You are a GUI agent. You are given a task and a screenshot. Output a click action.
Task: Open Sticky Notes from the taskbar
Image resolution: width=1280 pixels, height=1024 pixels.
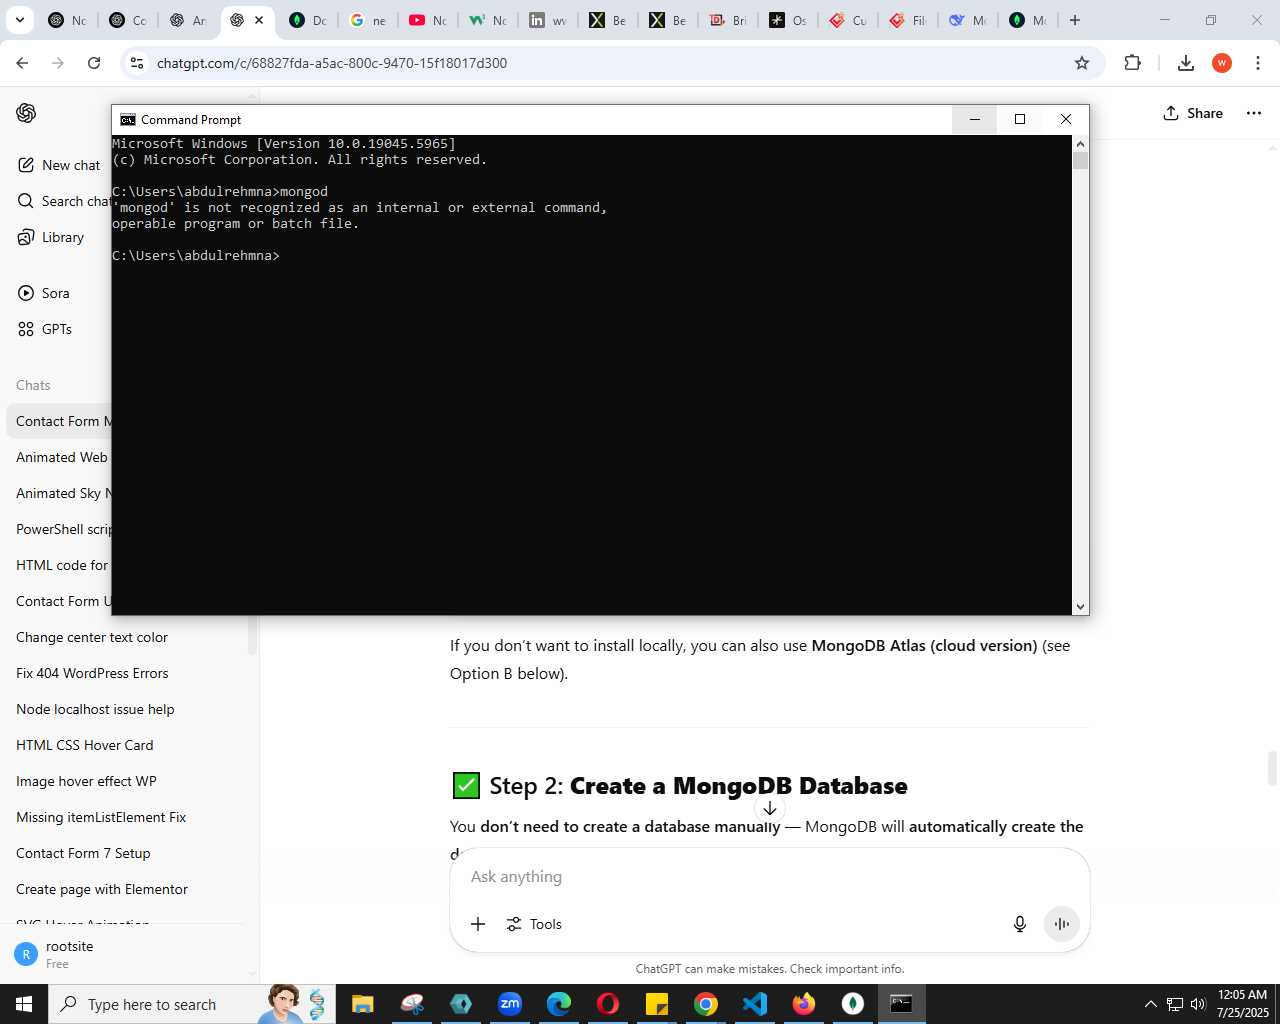[657, 1004]
